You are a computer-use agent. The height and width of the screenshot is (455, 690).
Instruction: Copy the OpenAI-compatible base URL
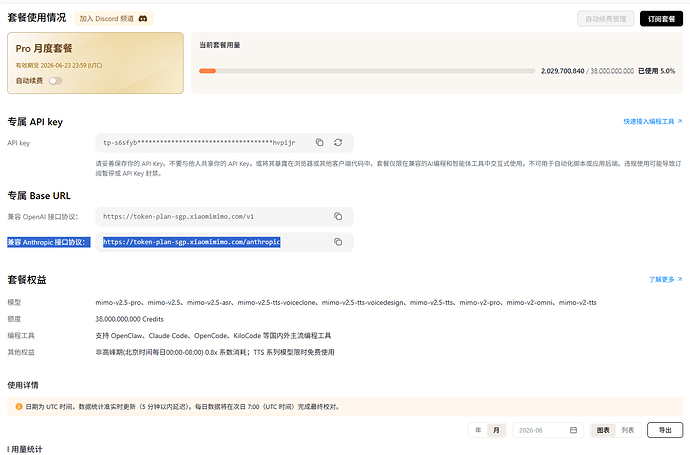(338, 216)
